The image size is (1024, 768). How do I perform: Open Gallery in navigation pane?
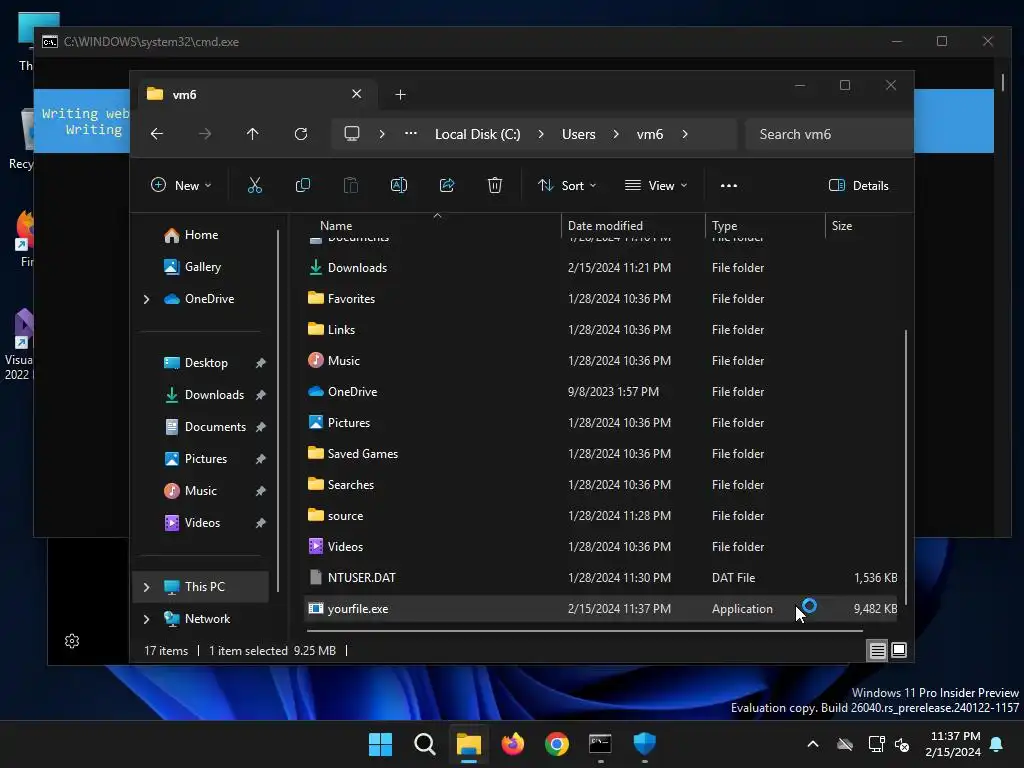(x=200, y=267)
